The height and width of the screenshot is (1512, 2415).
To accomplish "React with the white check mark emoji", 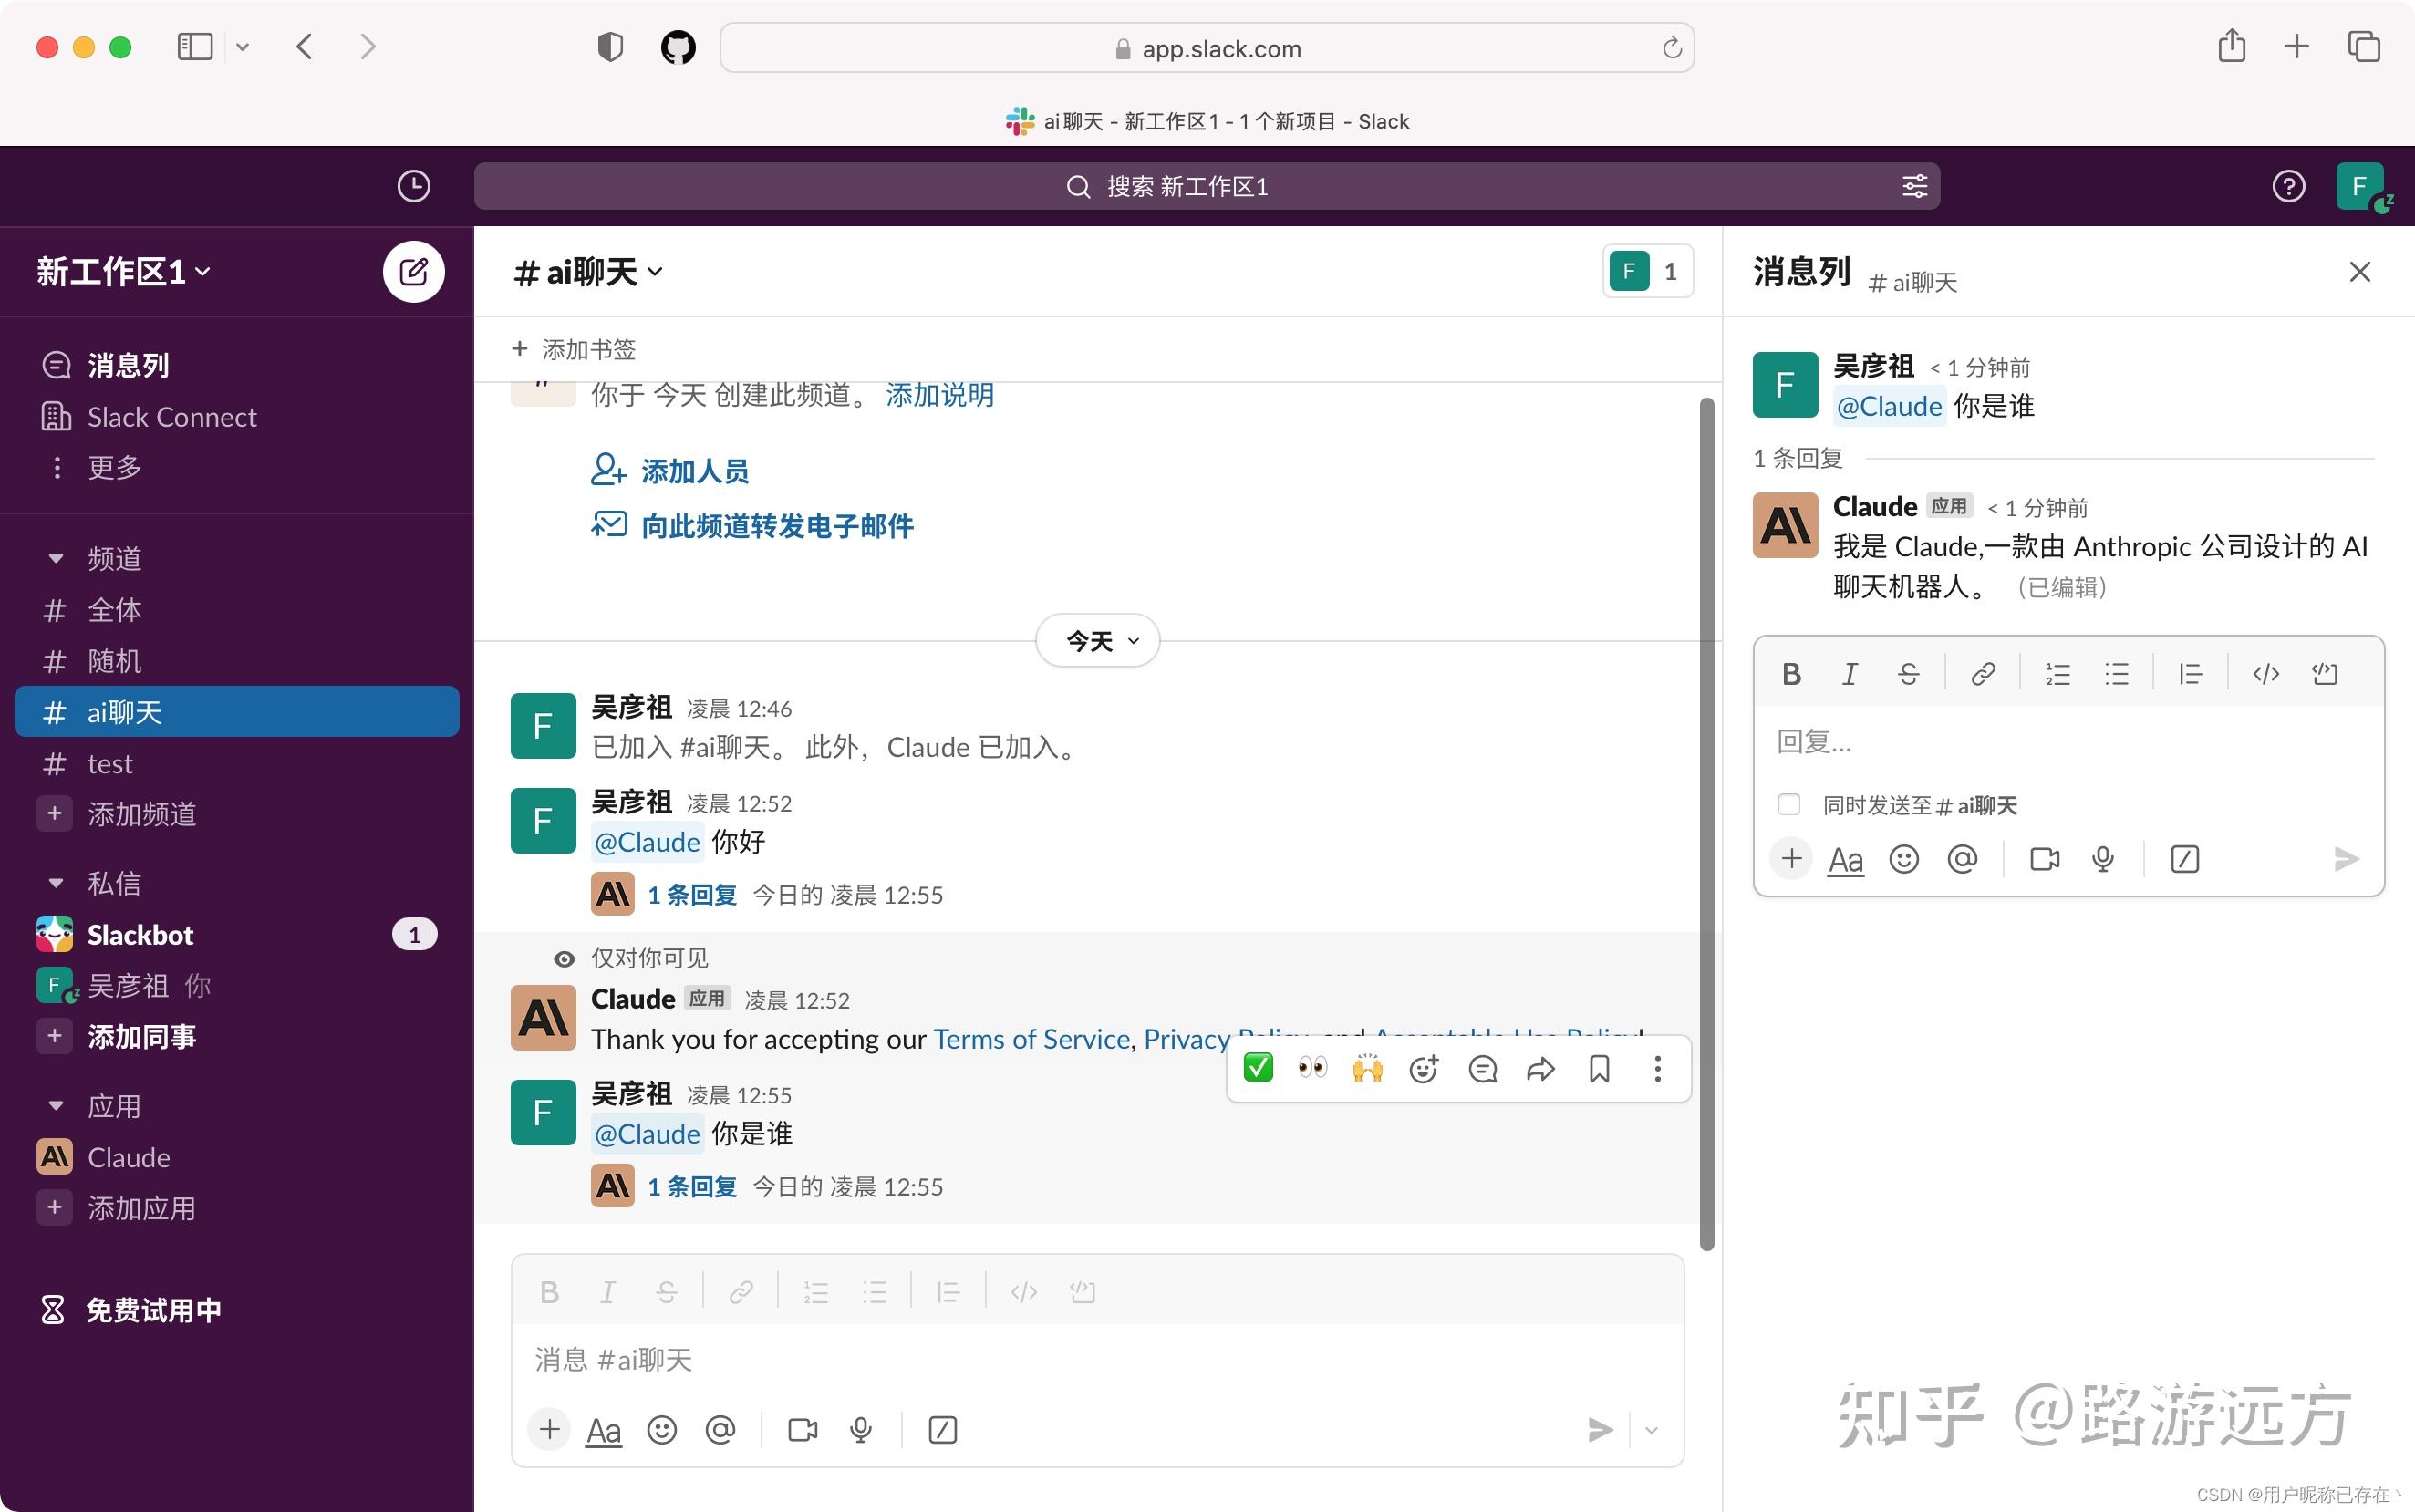I will (1256, 1068).
